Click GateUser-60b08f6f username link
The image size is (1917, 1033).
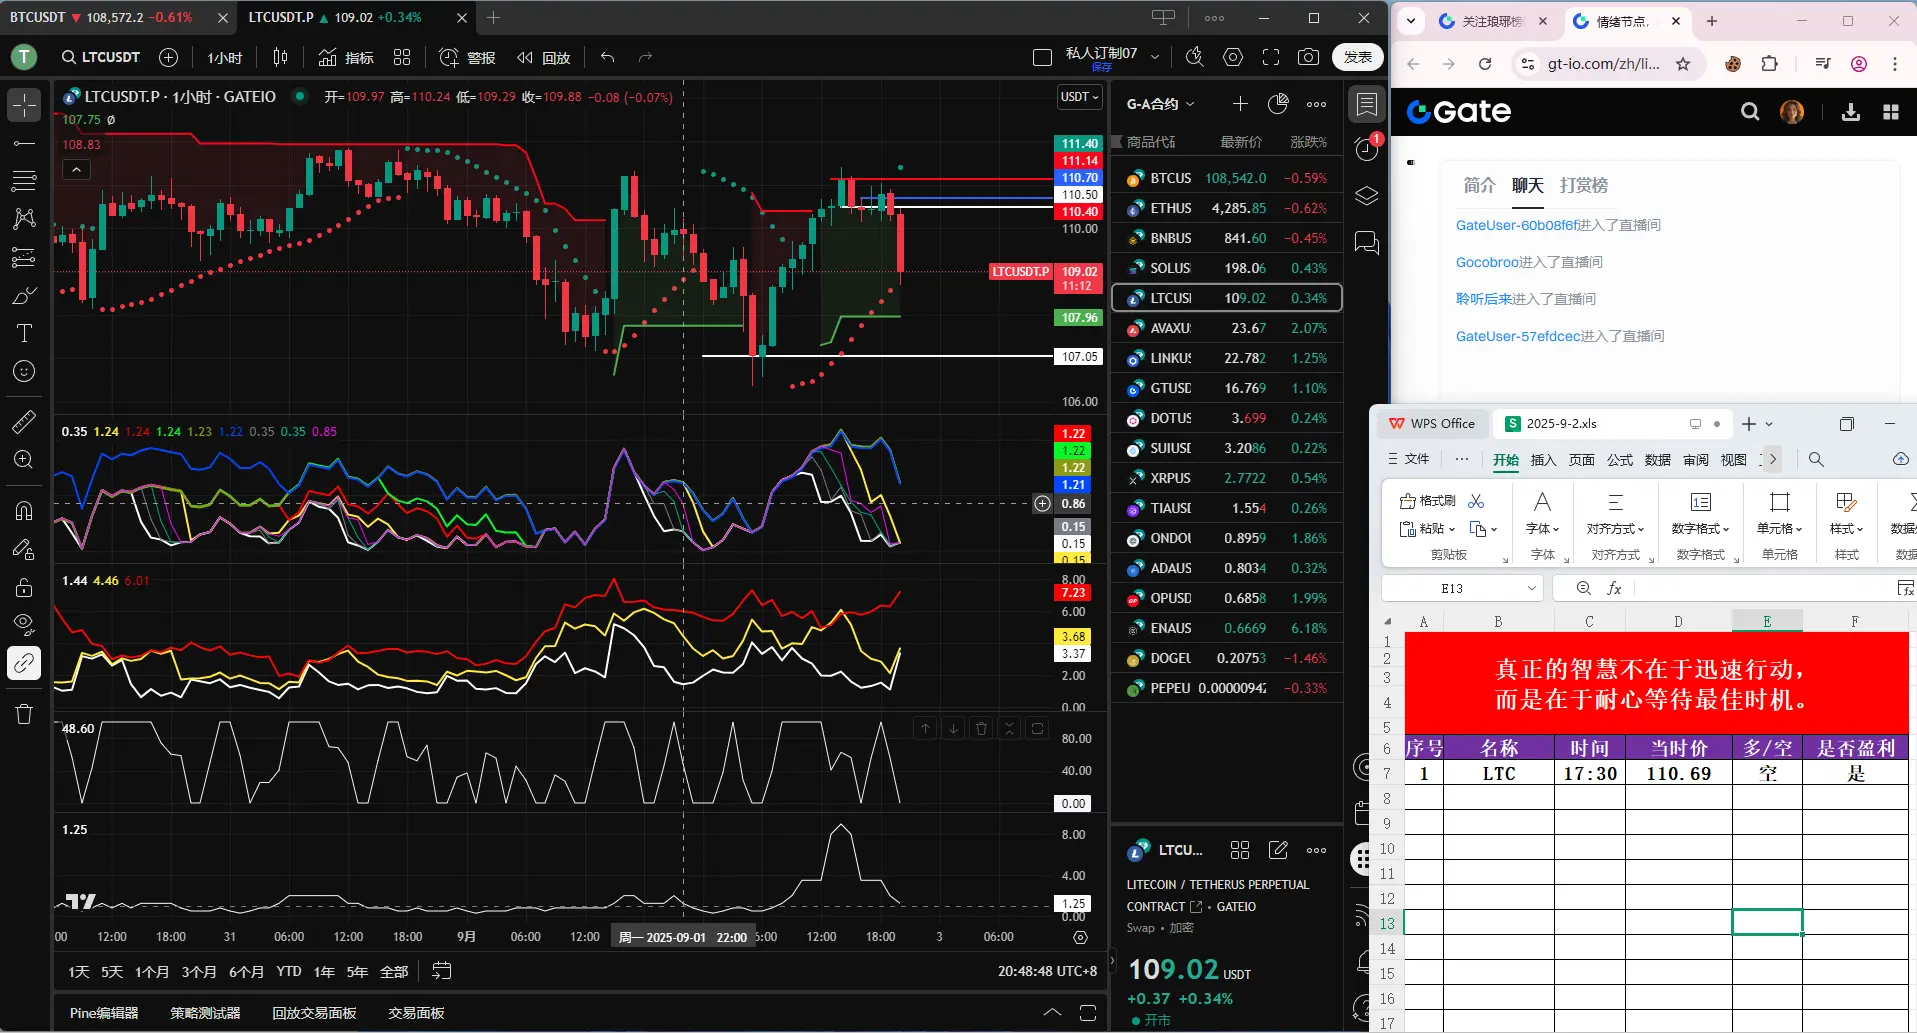pos(1516,225)
